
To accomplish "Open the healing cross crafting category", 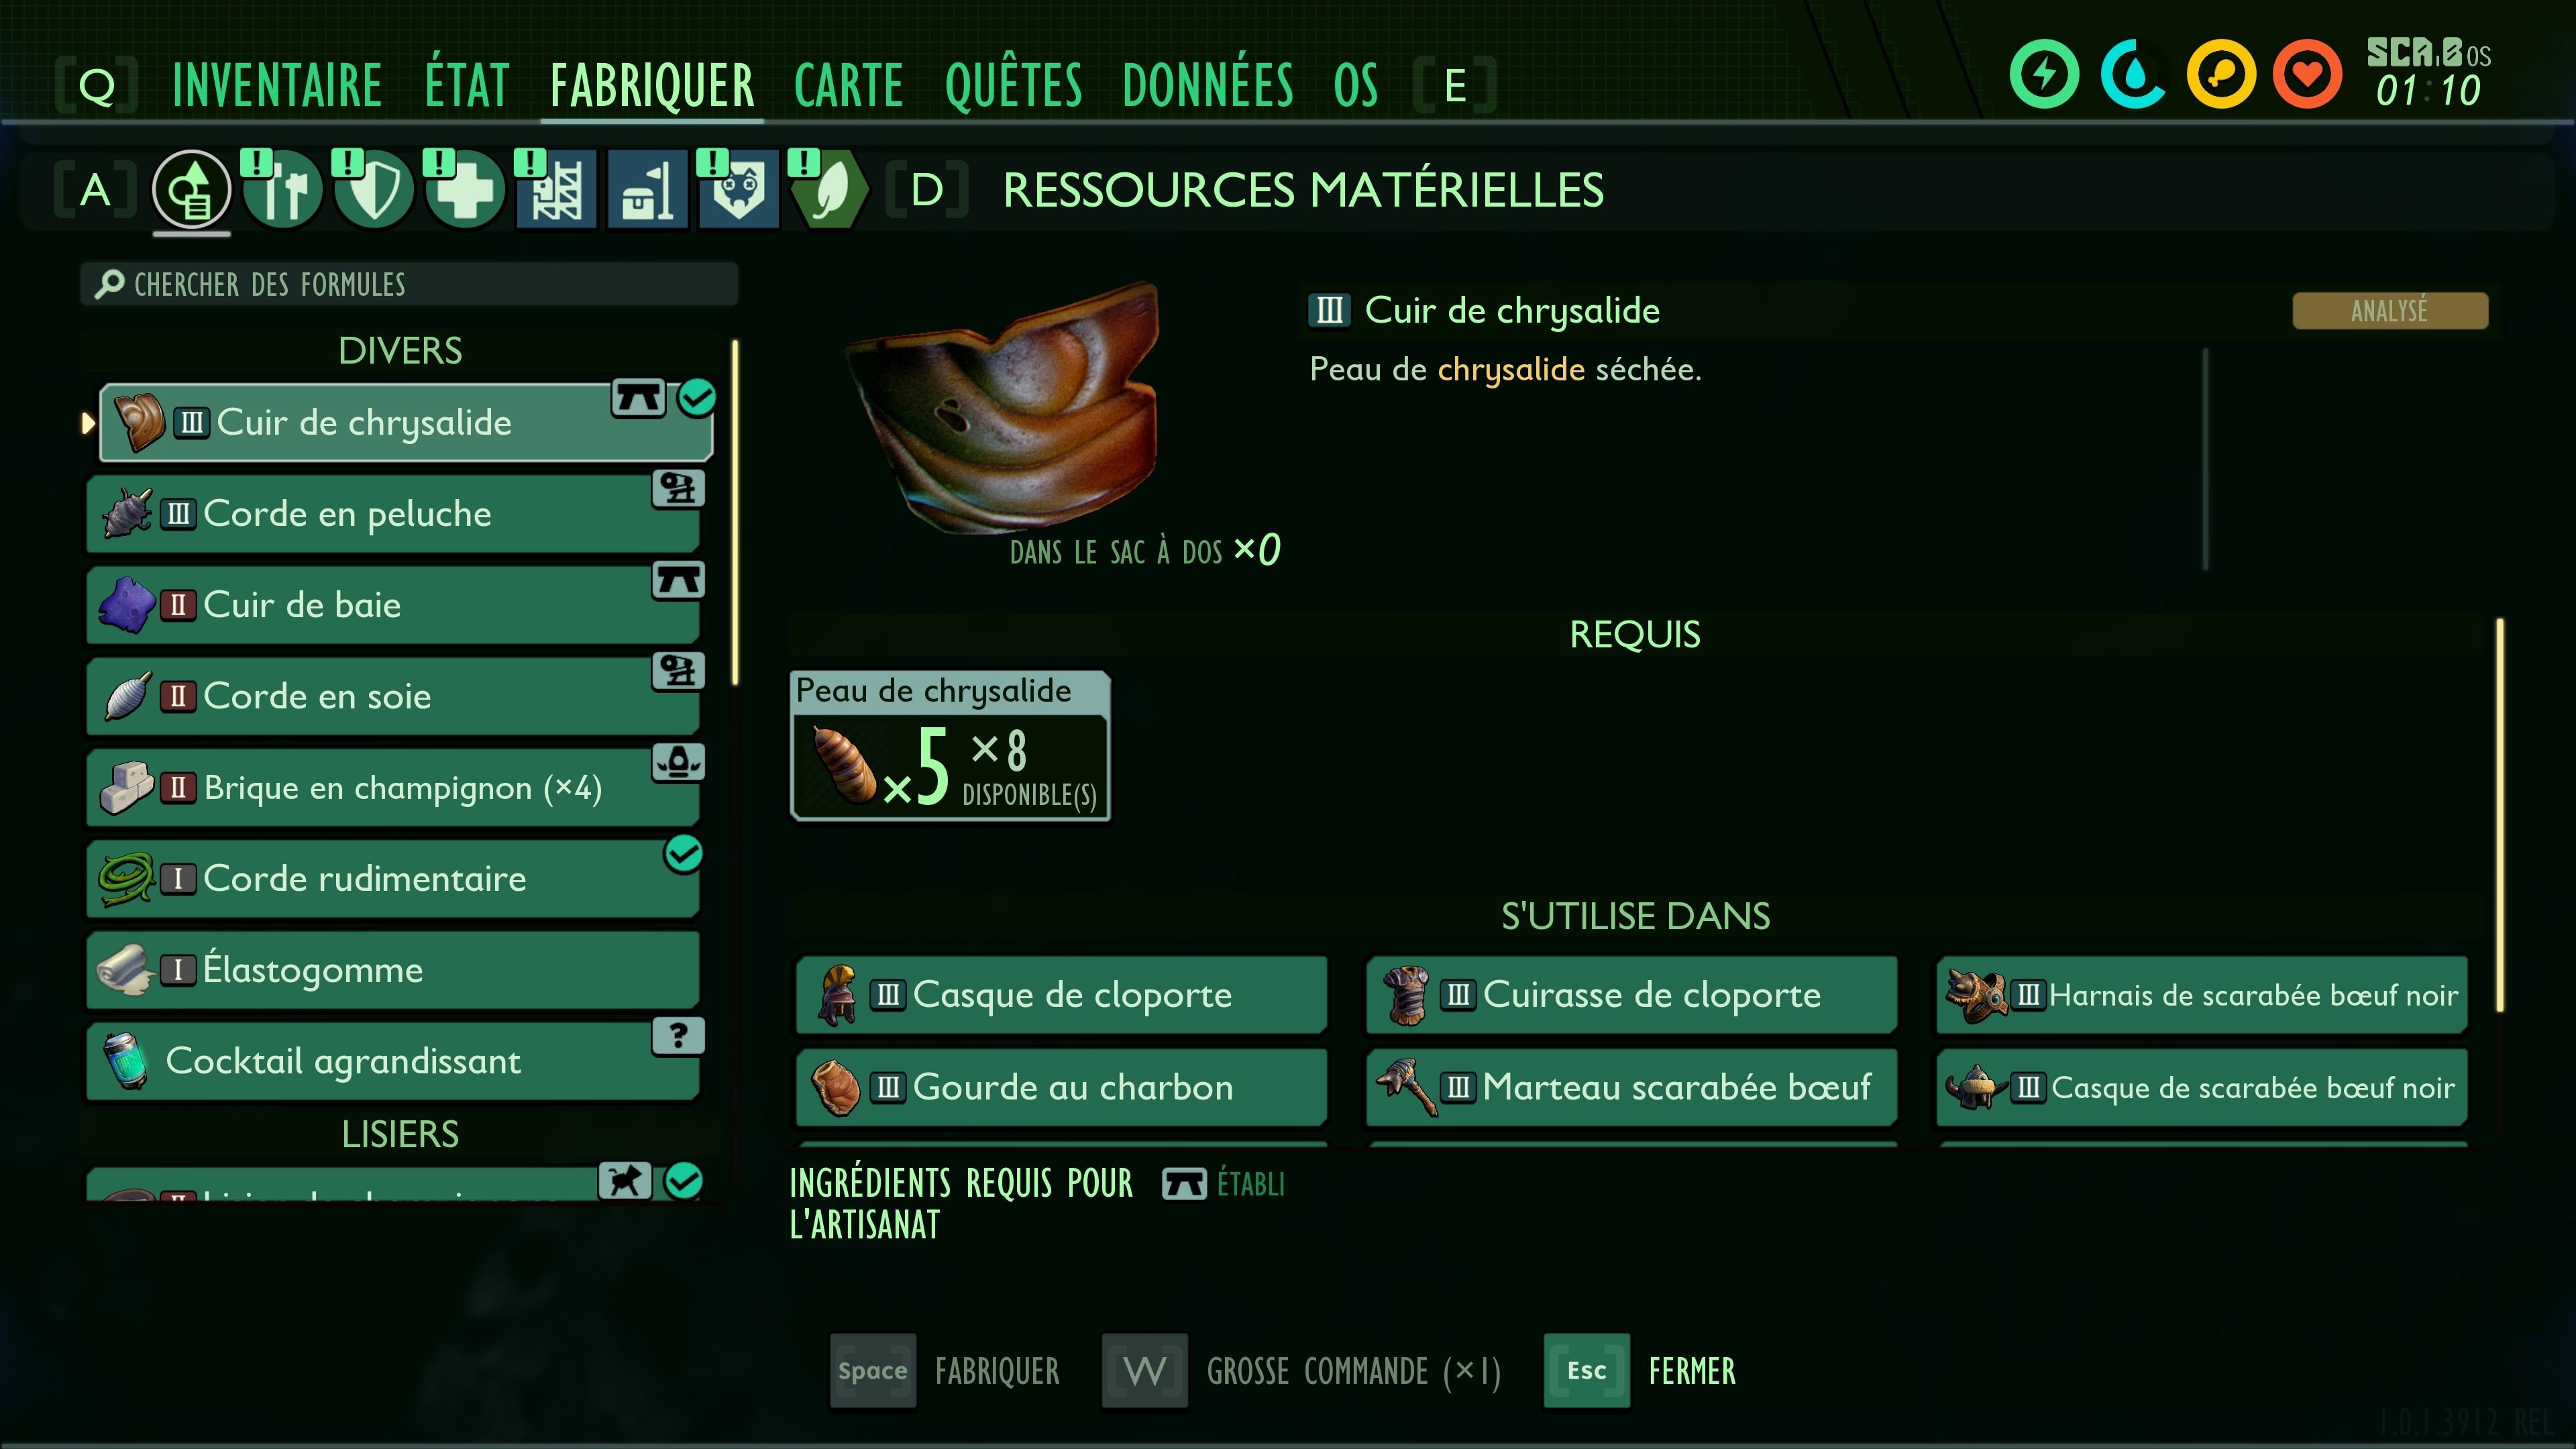I will pos(464,189).
